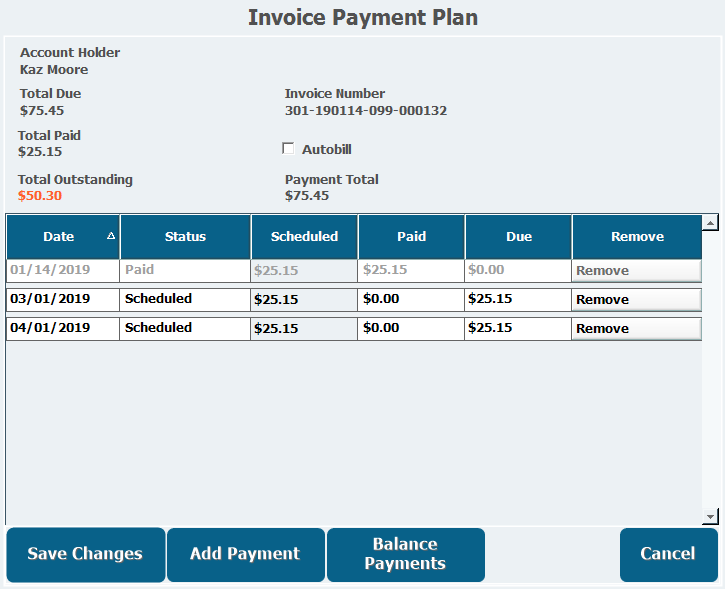Click Balance Payments button

[405, 554]
